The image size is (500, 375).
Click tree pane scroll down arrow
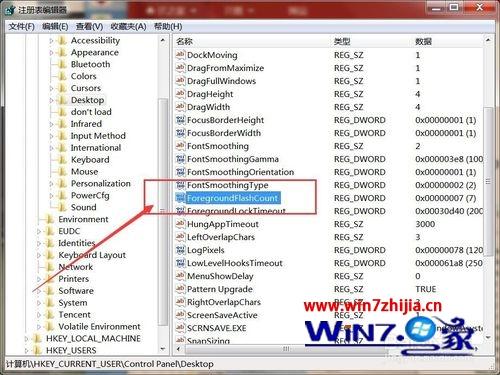point(163,349)
